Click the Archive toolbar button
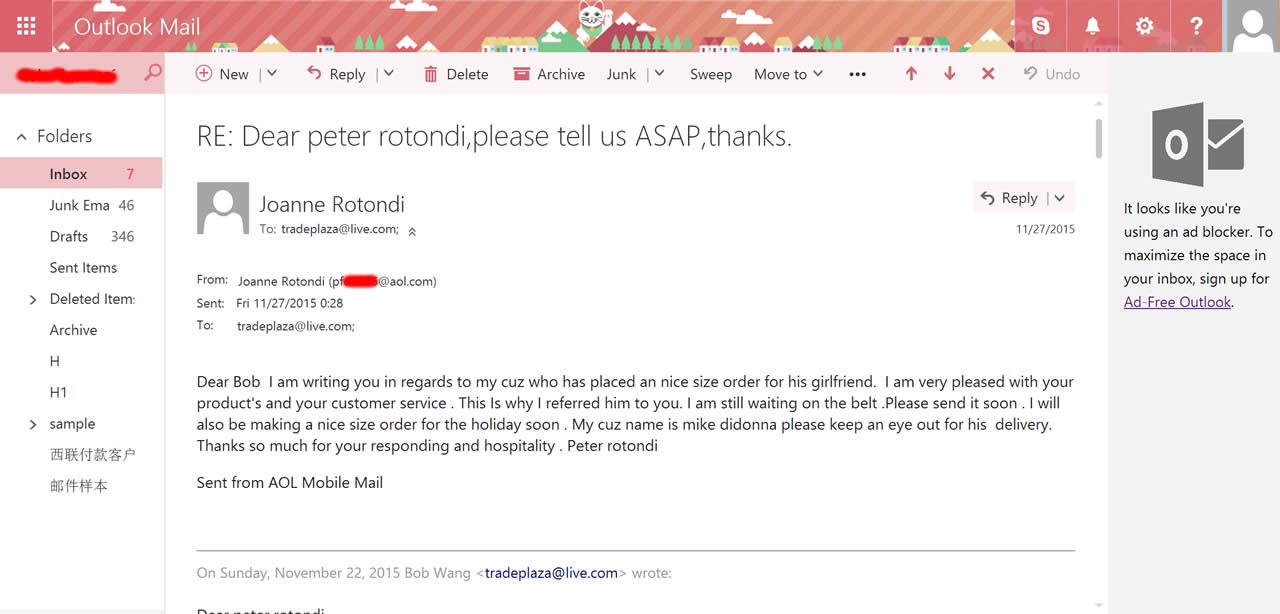 pyautogui.click(x=549, y=74)
